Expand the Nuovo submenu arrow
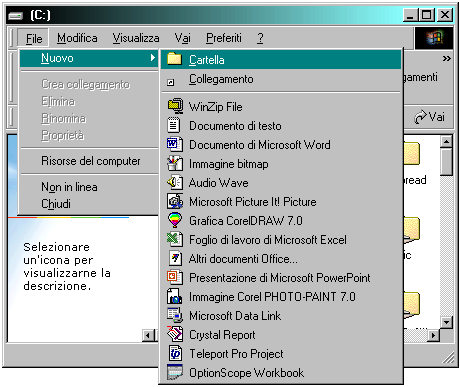Screen dimensions: 460x387 (x=152, y=58)
